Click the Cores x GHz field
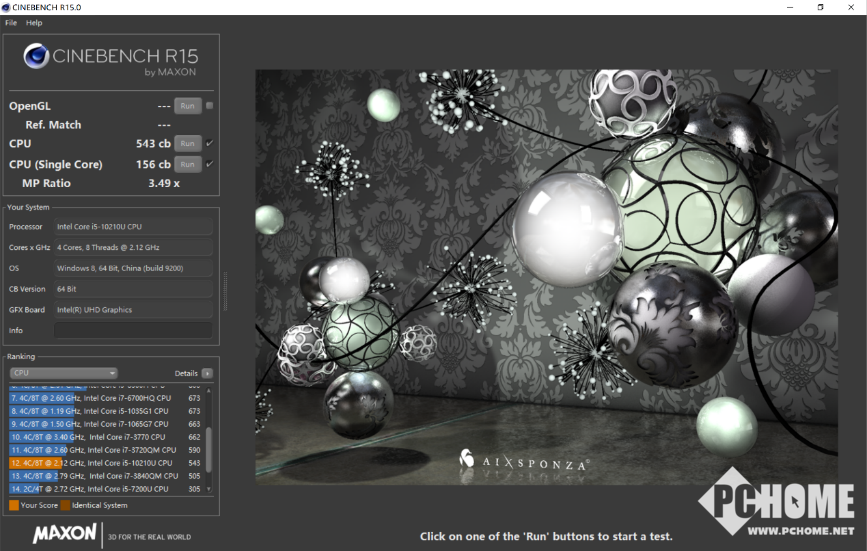The height and width of the screenshot is (551, 867). 133,248
